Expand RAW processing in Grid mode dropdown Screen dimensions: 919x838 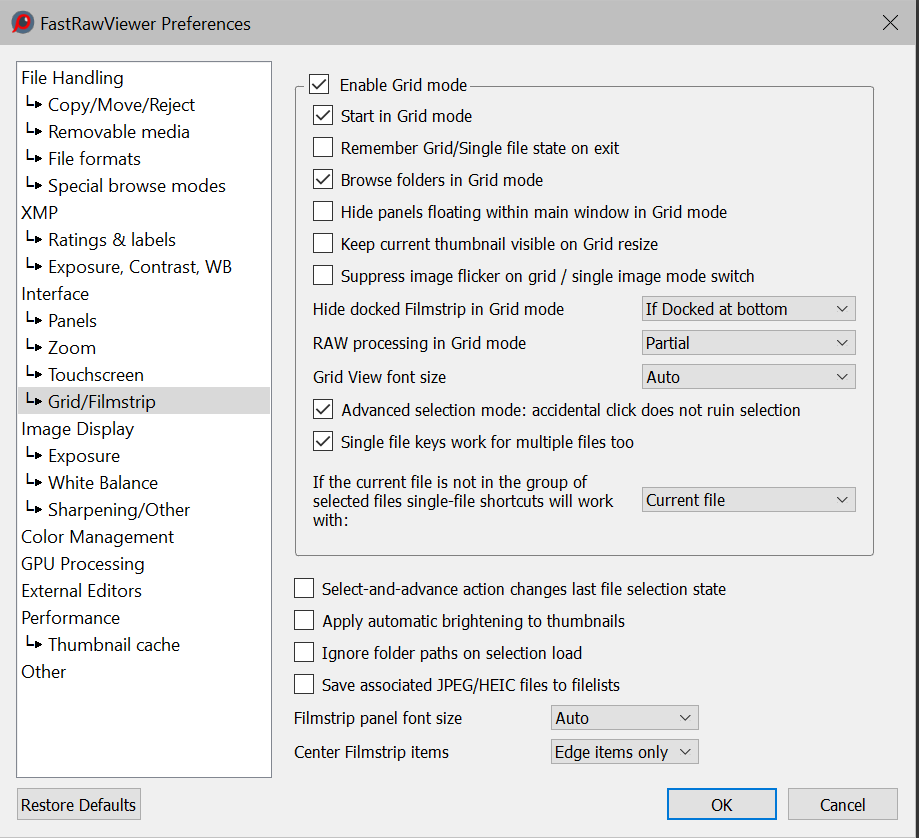pyautogui.click(x=748, y=343)
